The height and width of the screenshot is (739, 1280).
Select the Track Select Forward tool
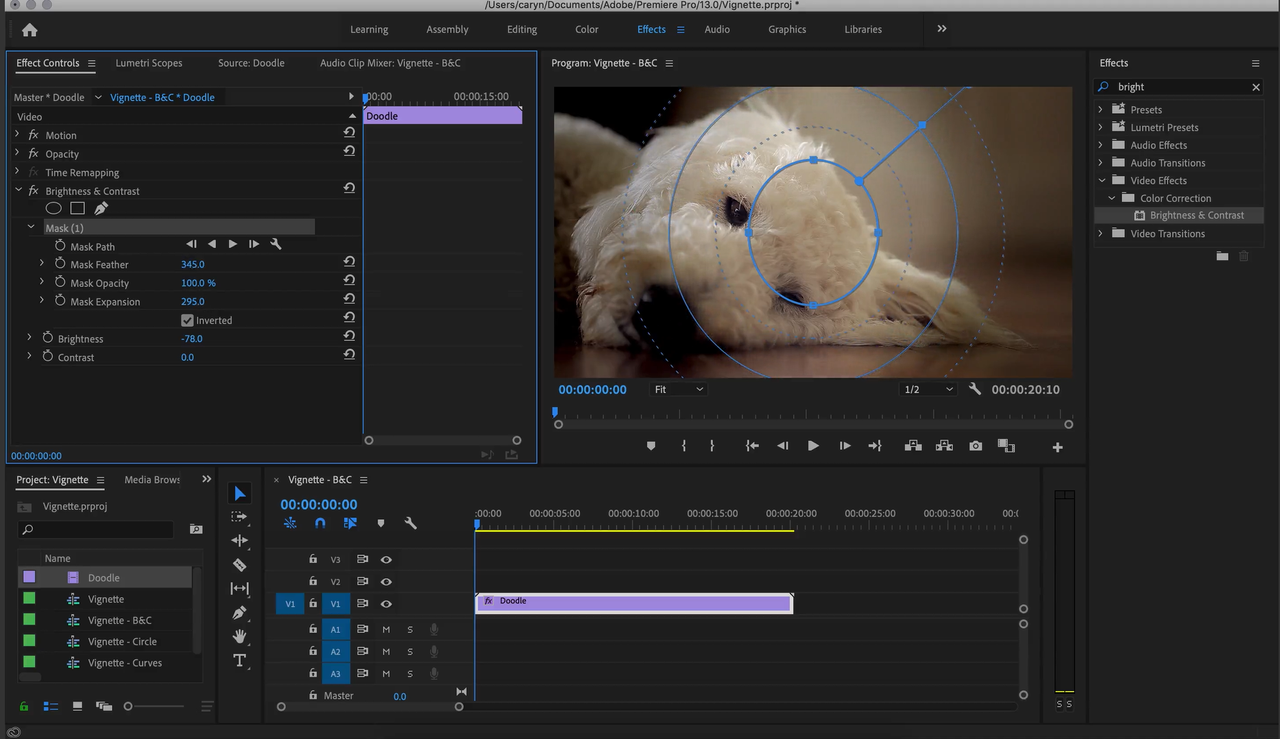pos(239,517)
